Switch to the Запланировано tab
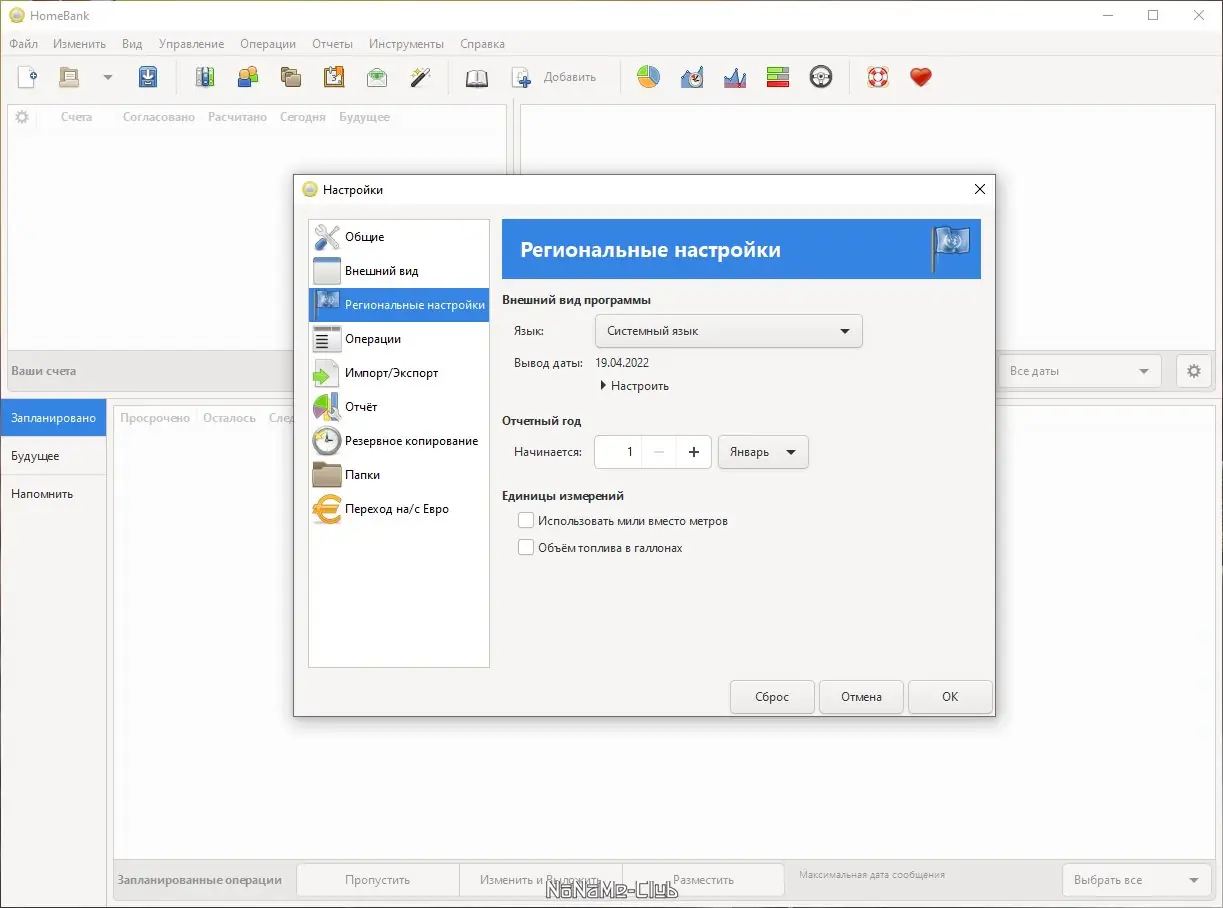 click(53, 418)
